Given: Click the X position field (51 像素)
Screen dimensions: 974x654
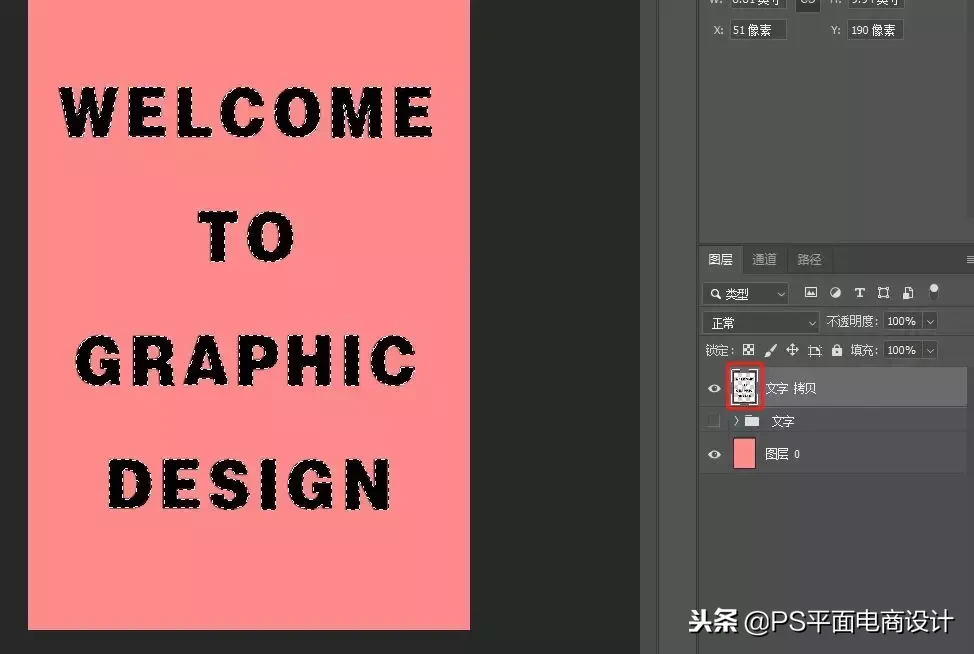Looking at the screenshot, I should click(758, 30).
